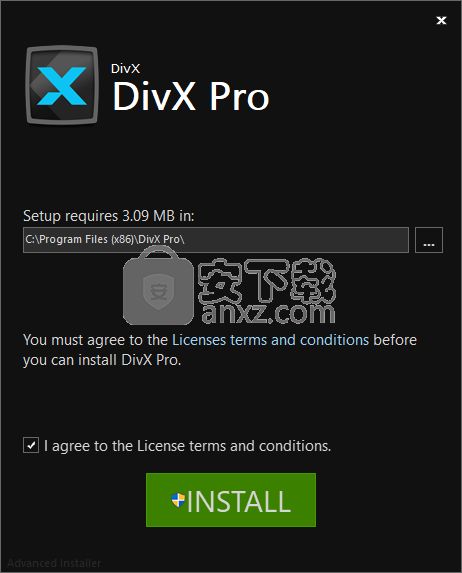Click the DivX blue X logo icon
This screenshot has width=462, height=573.
[x=62, y=85]
